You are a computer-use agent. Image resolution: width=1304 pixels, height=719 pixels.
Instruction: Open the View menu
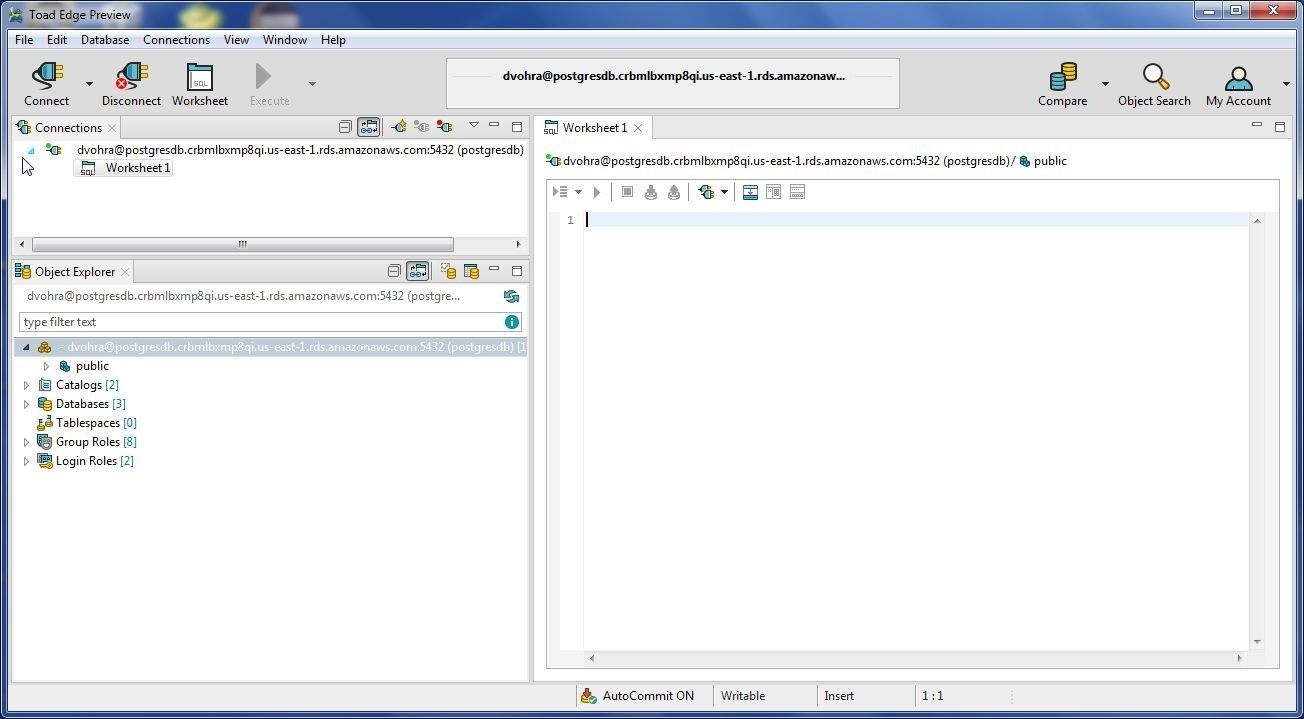236,40
